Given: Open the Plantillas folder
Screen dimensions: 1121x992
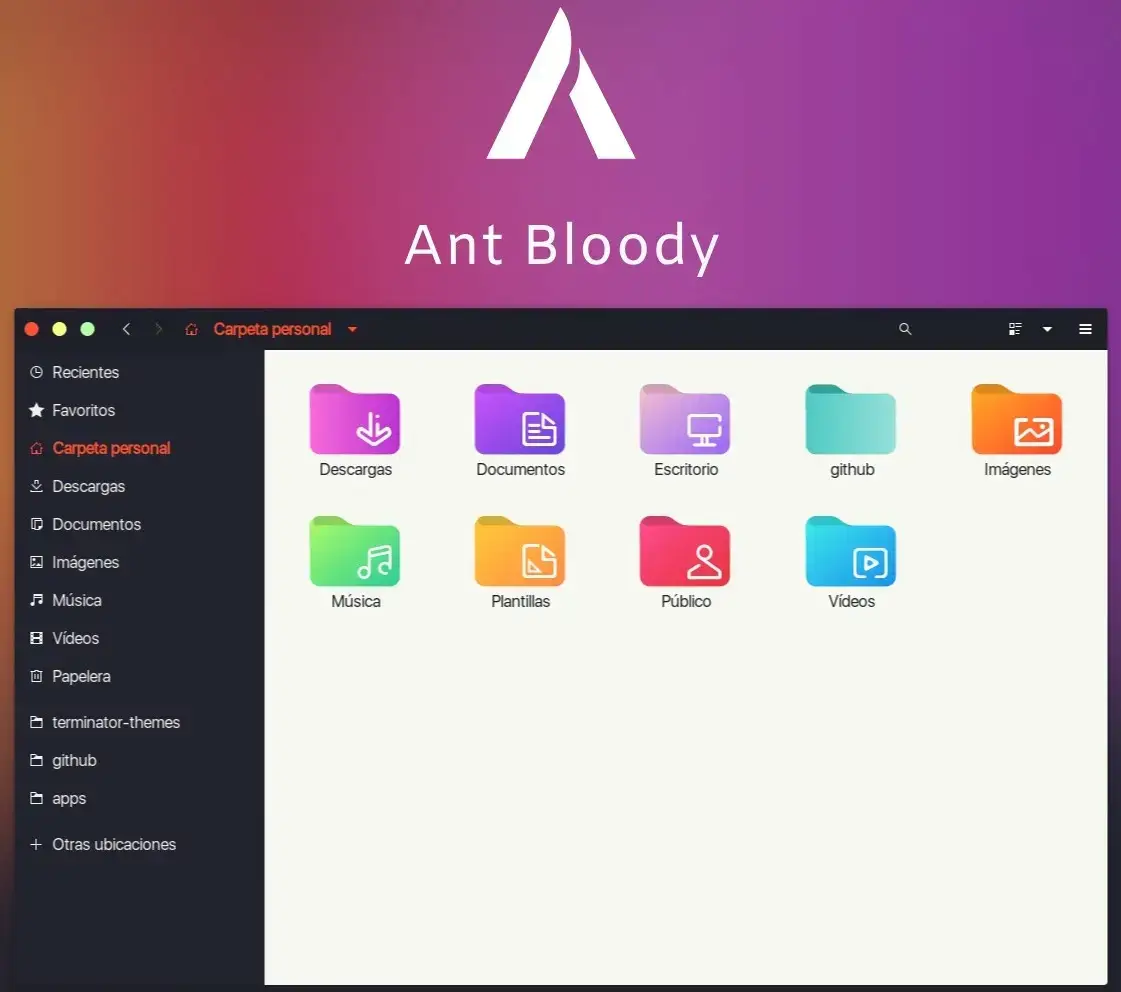Looking at the screenshot, I should tap(520, 551).
